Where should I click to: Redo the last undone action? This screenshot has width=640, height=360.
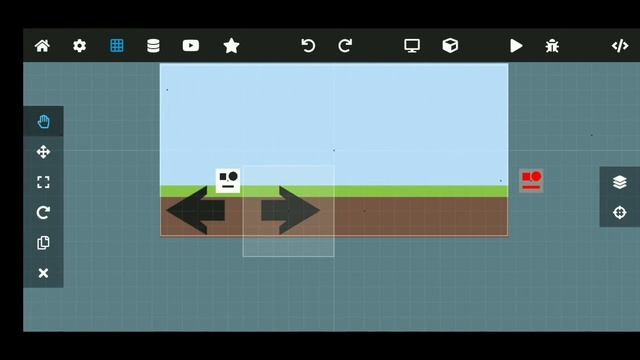[345, 46]
